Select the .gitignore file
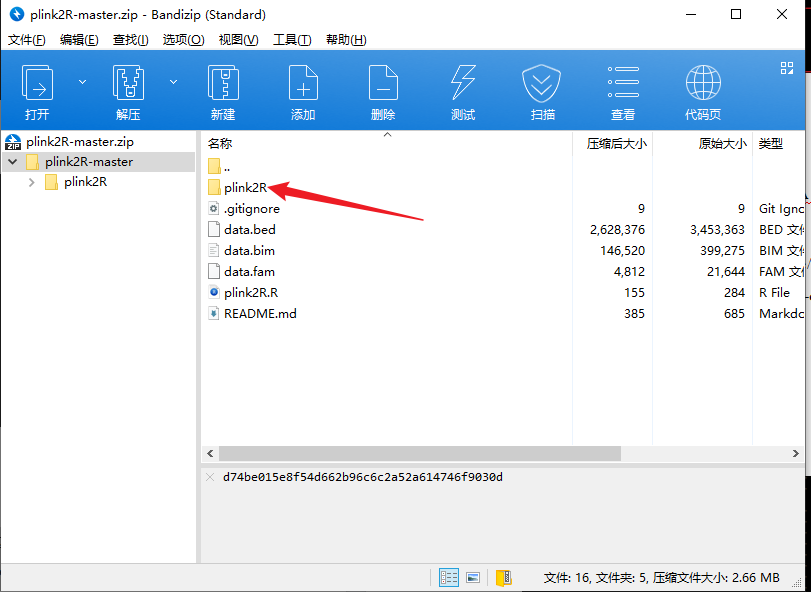Image resolution: width=811 pixels, height=592 pixels. click(251, 208)
